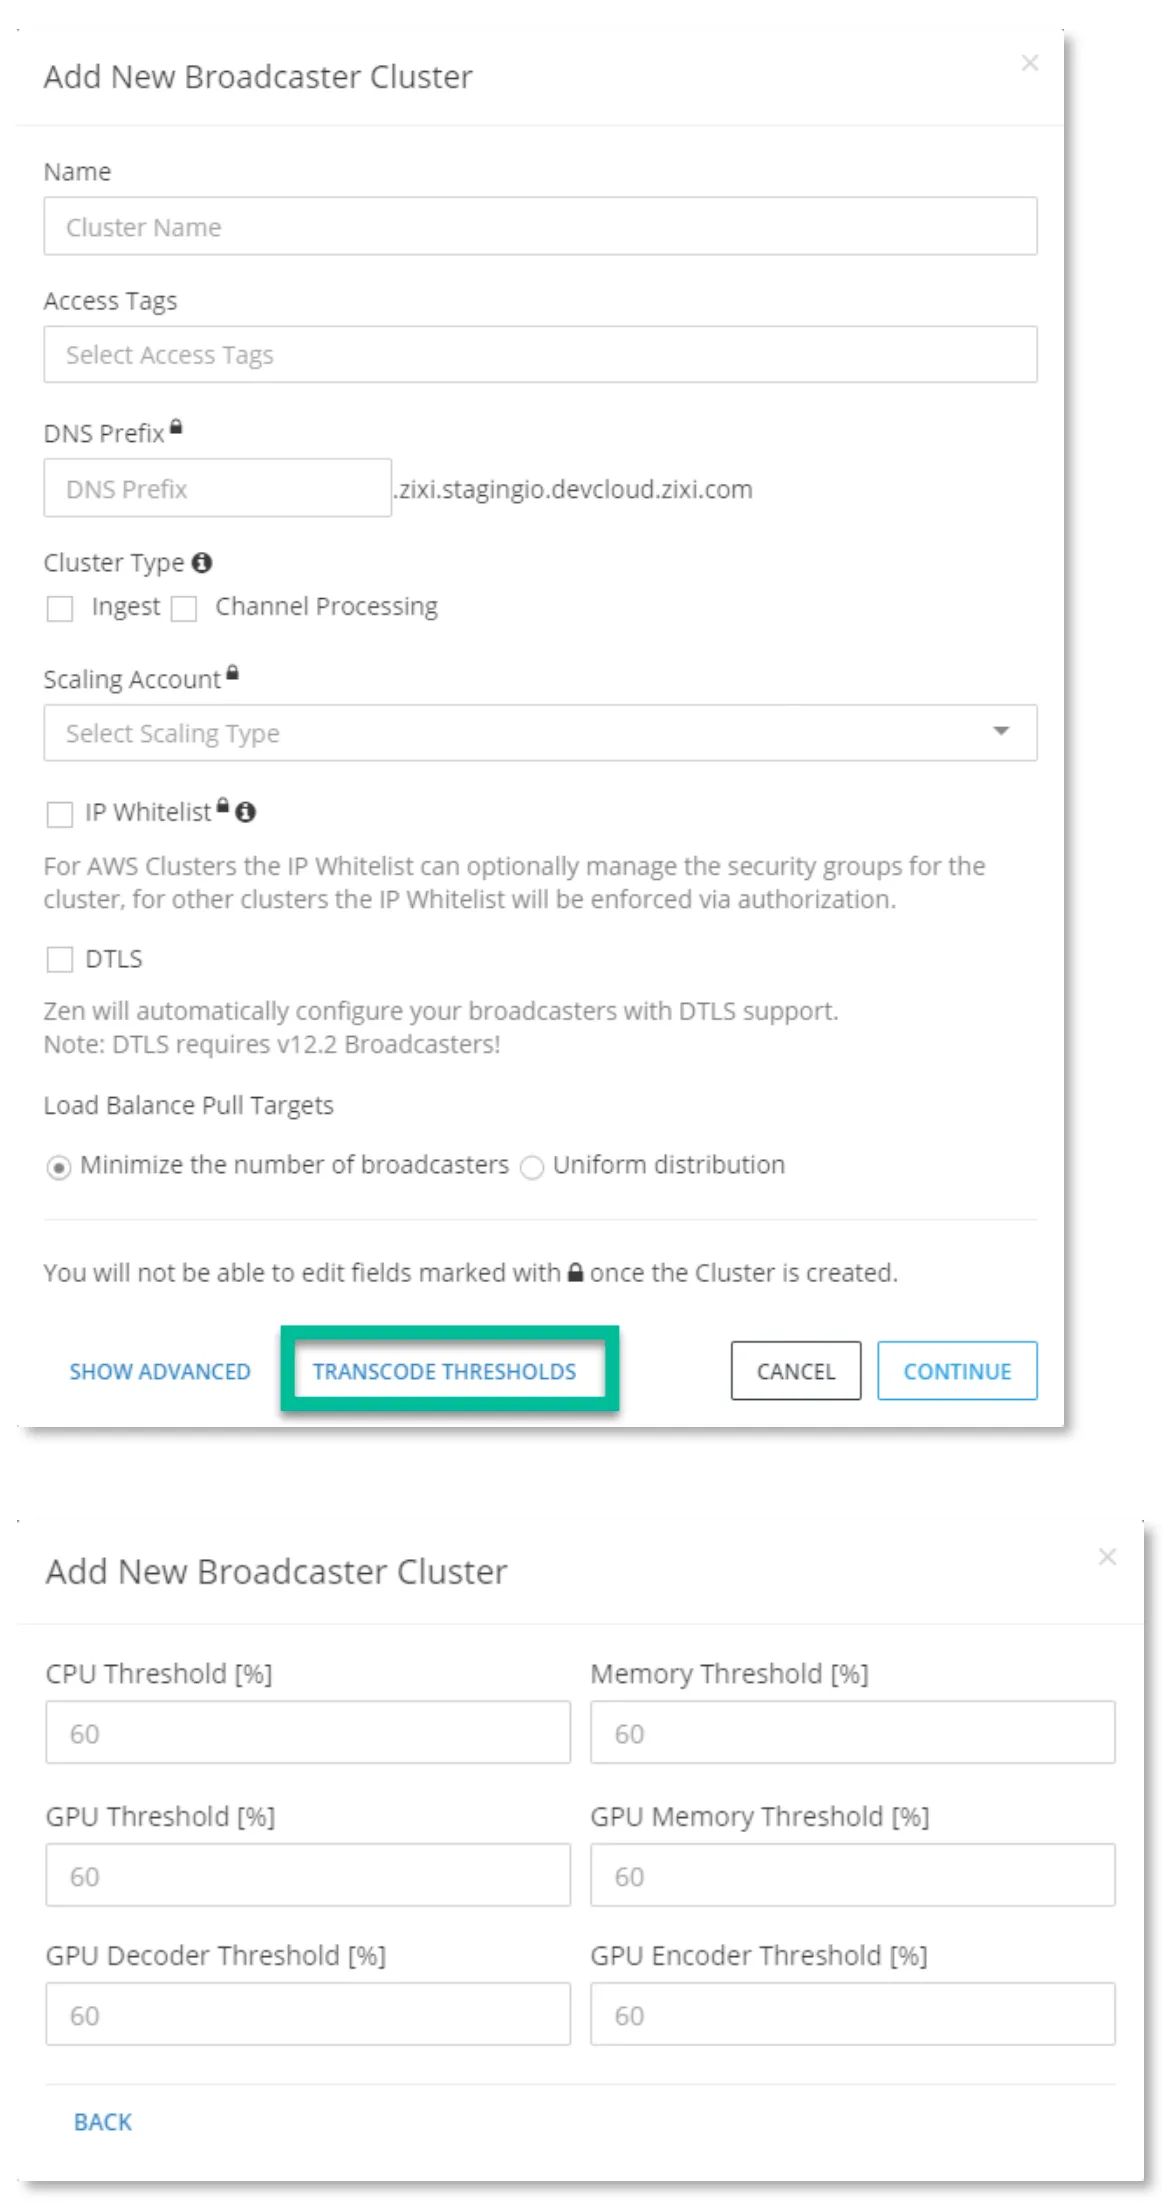The width and height of the screenshot is (1162, 2206).
Task: Open the Select Access Tags field
Action: pyautogui.click(x=540, y=355)
